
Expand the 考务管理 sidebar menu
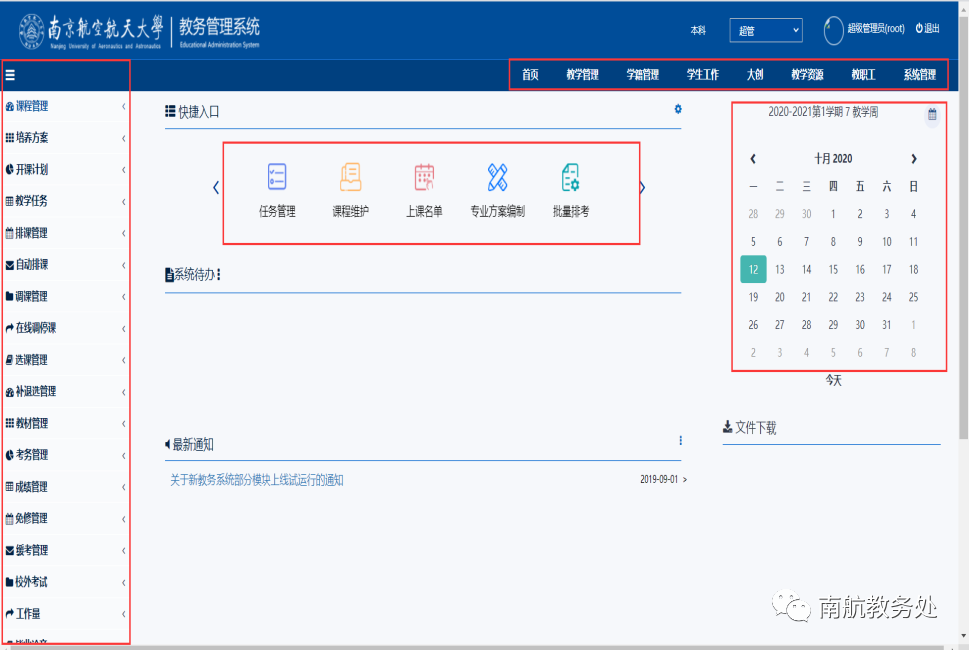(x=64, y=455)
